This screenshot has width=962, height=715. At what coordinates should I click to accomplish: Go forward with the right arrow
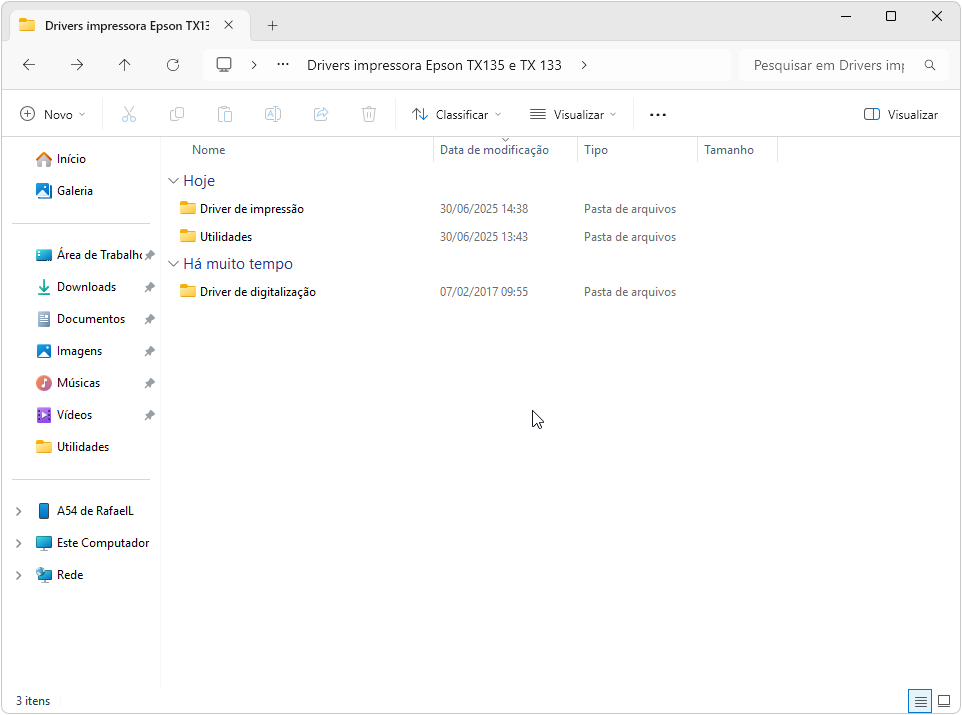[x=77, y=65]
